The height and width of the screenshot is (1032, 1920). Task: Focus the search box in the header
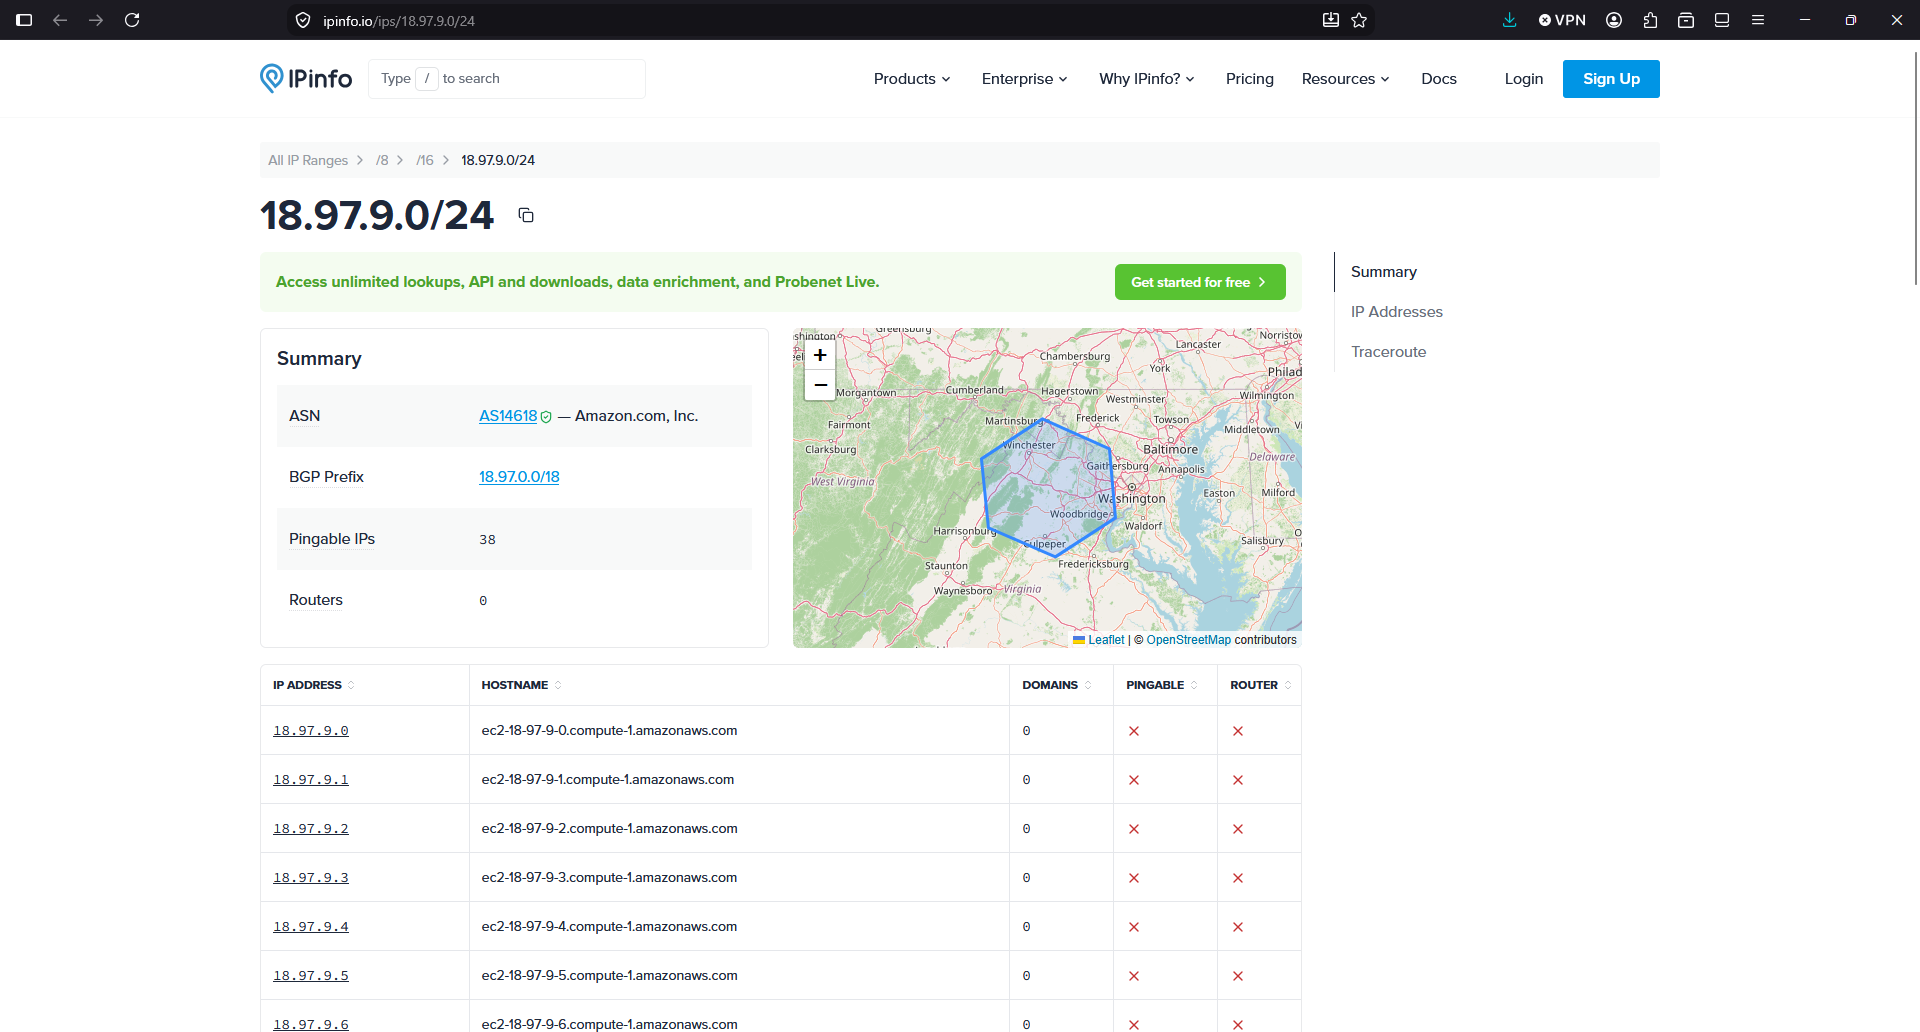(x=507, y=79)
